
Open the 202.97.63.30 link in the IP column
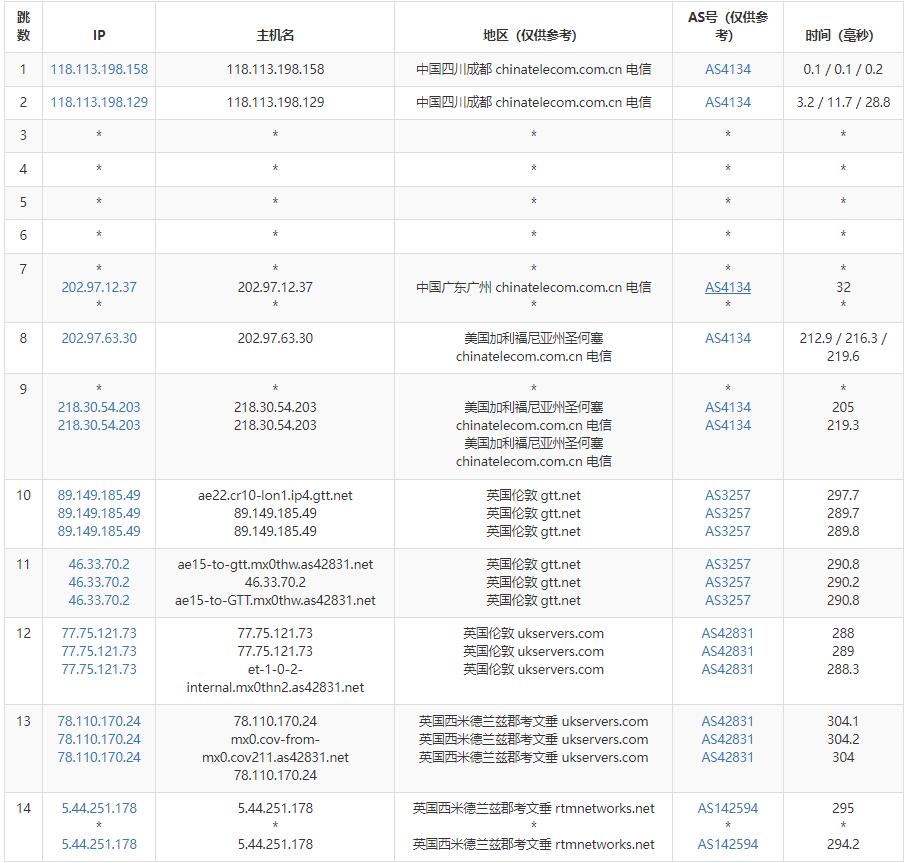(99, 338)
